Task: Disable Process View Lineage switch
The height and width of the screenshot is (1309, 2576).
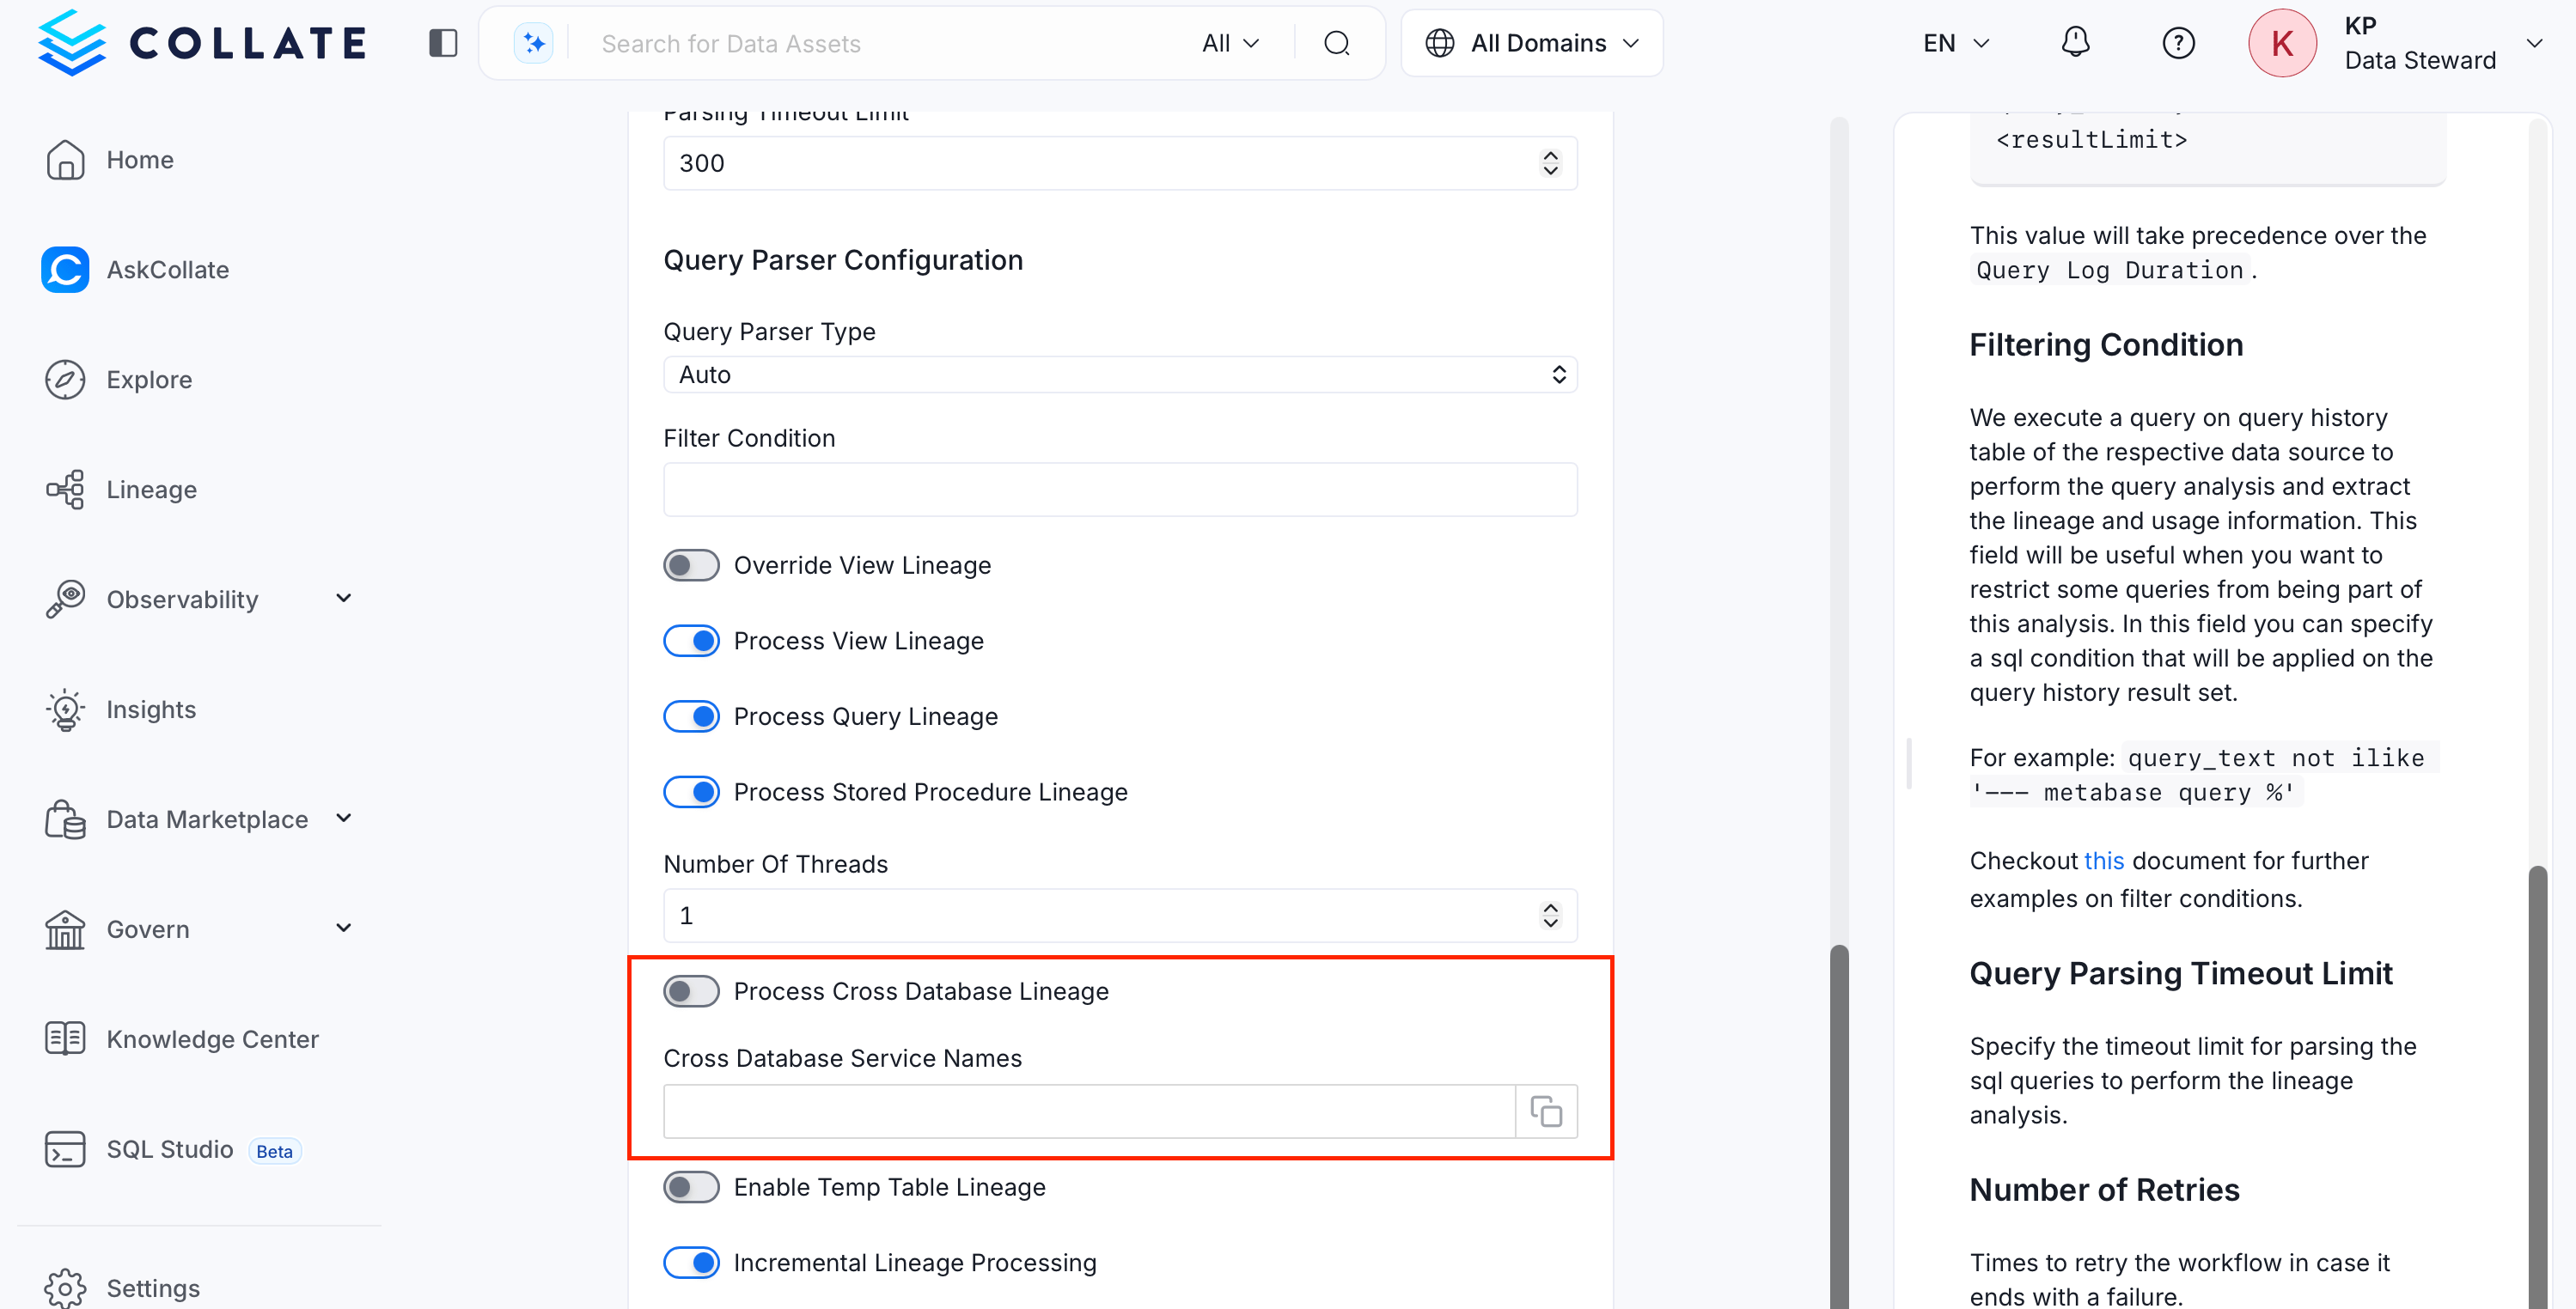Action: click(691, 641)
